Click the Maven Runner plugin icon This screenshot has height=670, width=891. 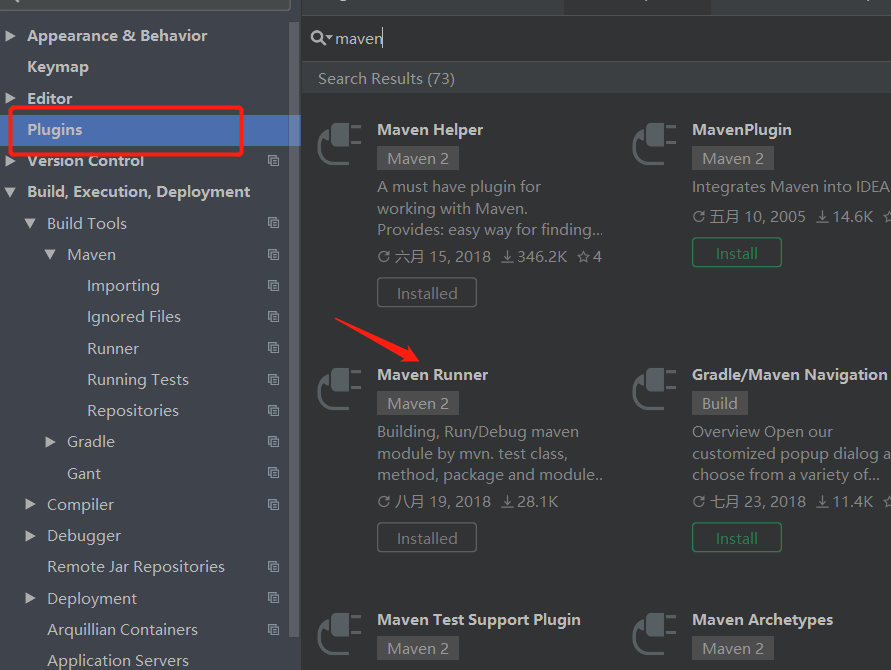(x=340, y=389)
